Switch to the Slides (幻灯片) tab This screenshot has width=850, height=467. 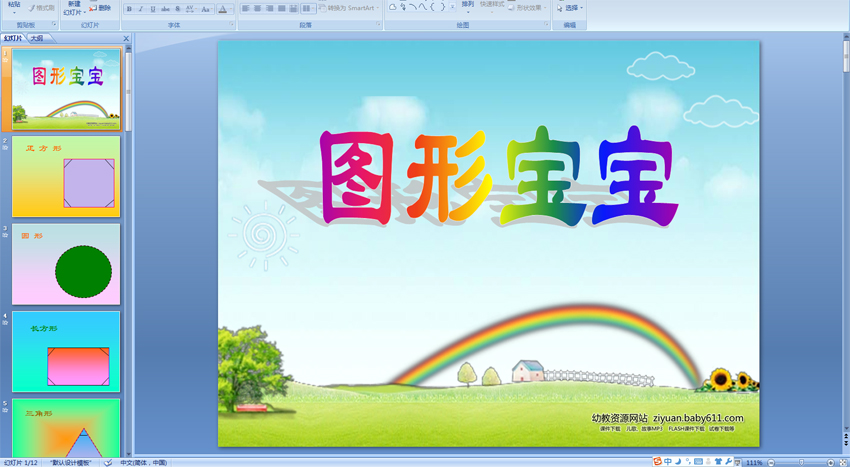tap(13, 39)
